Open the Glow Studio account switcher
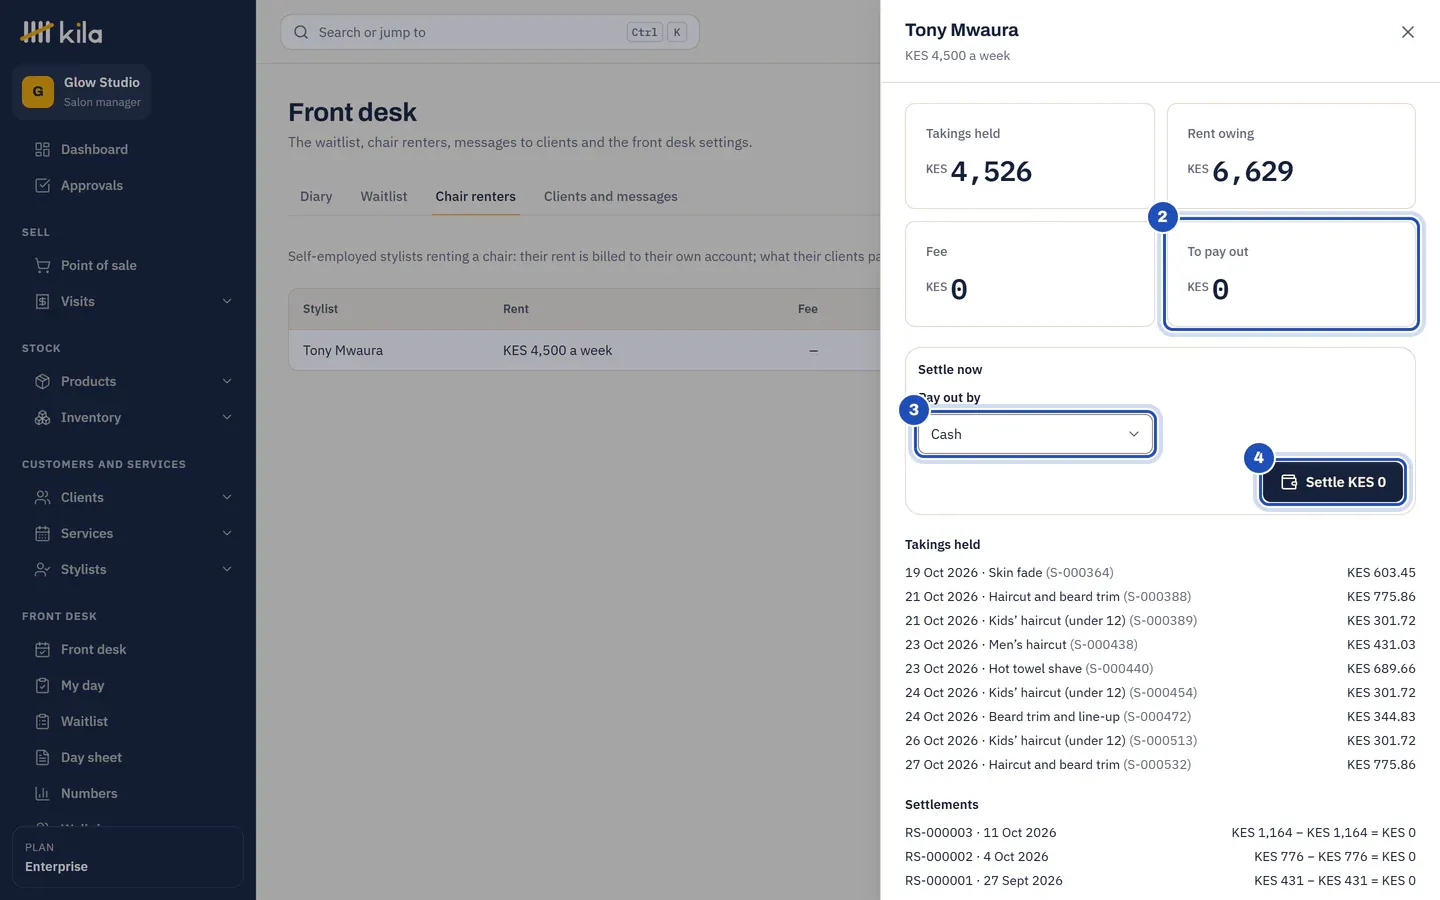This screenshot has width=1440, height=900. pos(82,92)
